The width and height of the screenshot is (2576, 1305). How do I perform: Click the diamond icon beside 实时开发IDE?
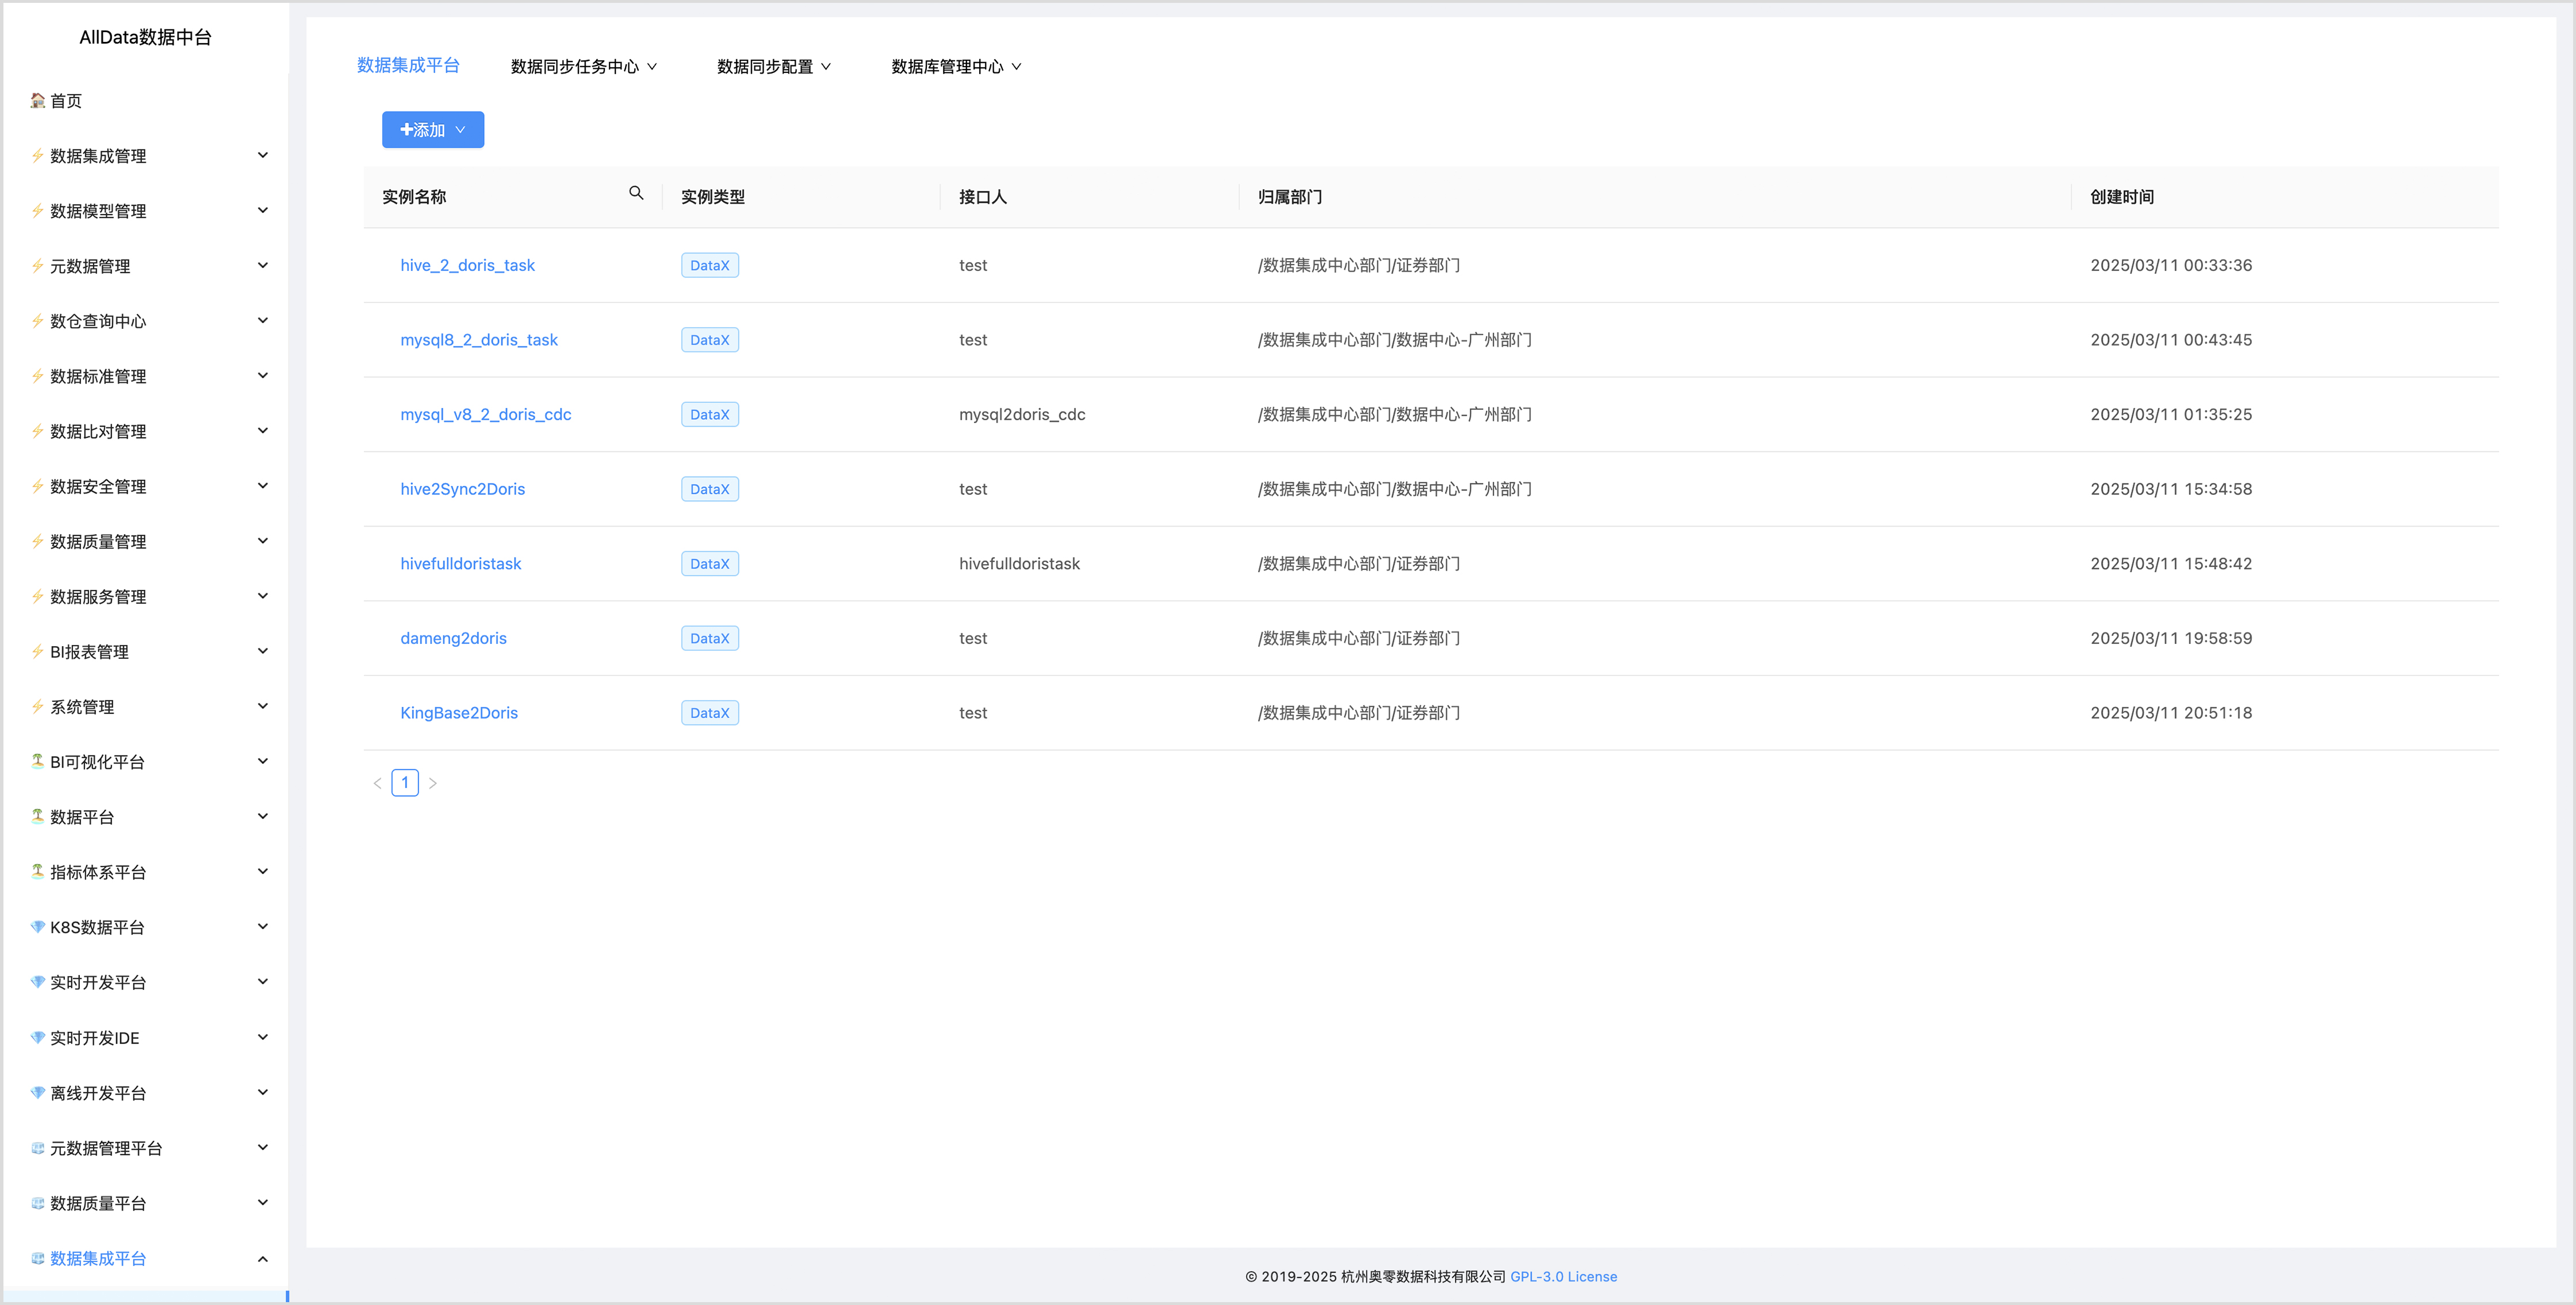[38, 1037]
